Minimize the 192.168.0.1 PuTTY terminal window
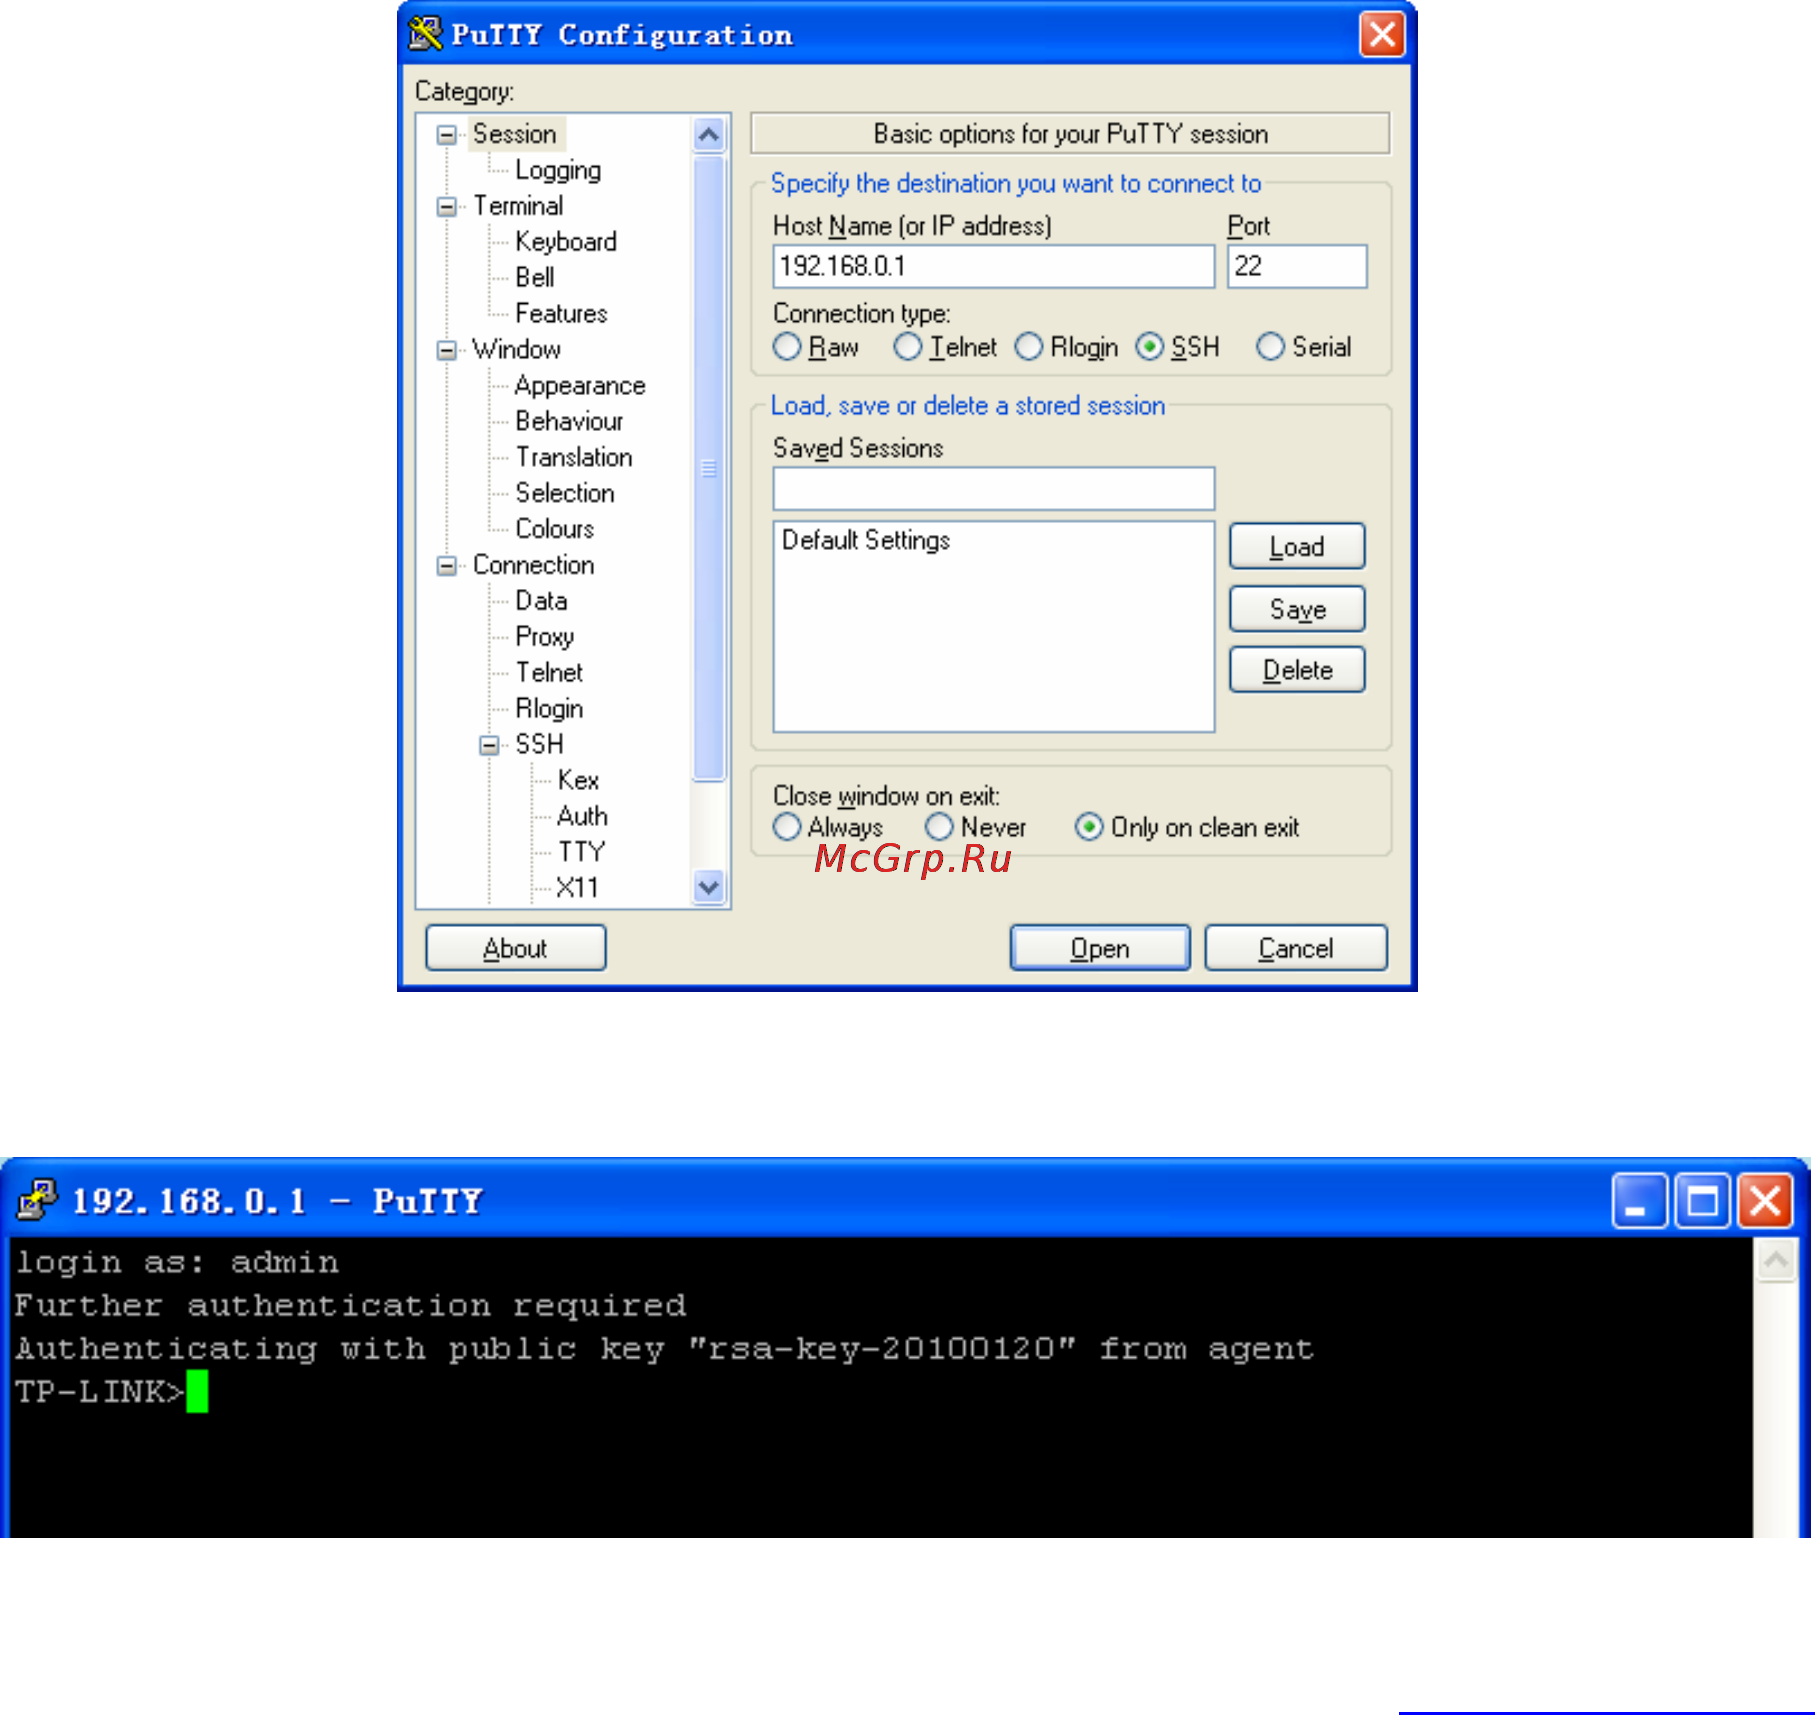Viewport: 1815px width, 1715px height. (x=1638, y=1200)
